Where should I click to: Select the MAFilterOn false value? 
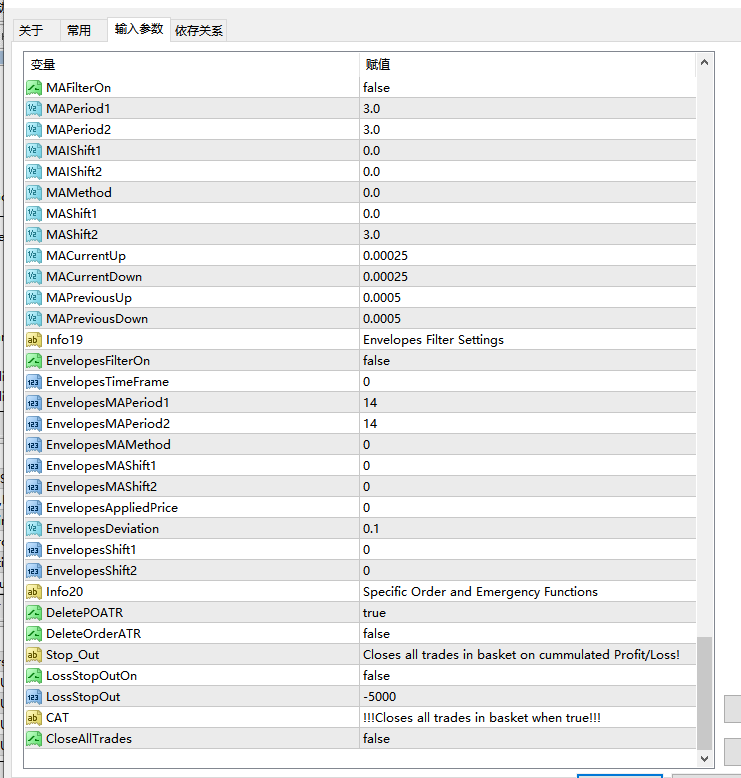tap(376, 88)
